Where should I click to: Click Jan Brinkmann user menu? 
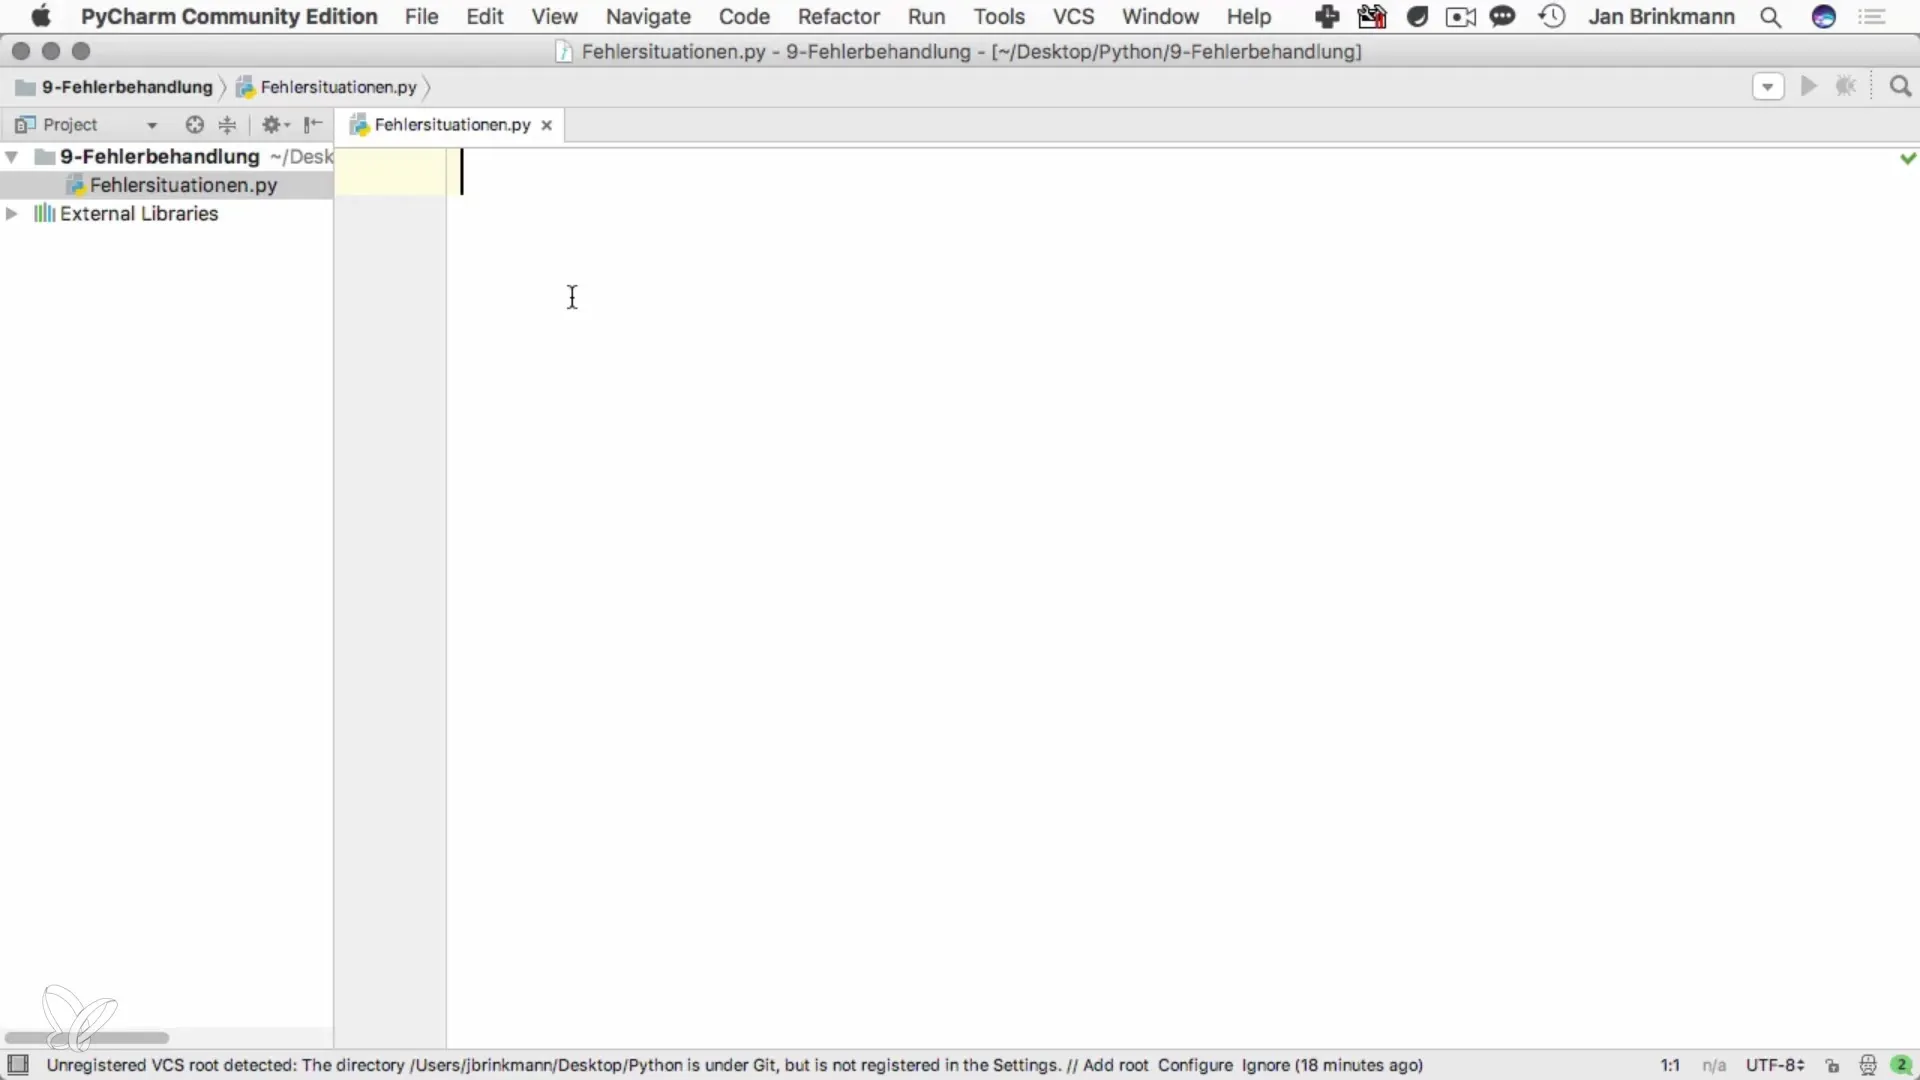click(1661, 17)
